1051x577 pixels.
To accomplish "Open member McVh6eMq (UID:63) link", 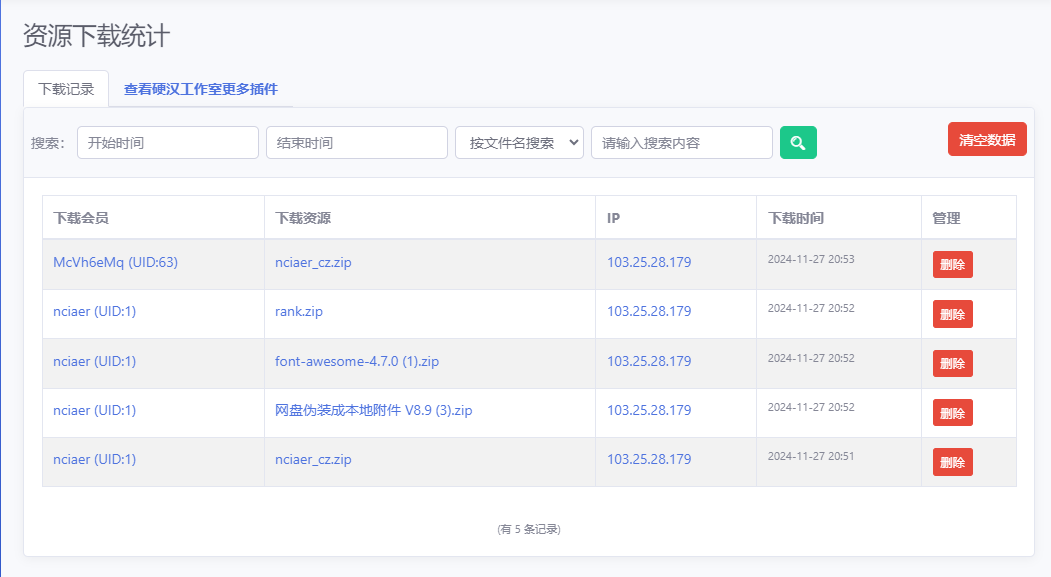I will [x=115, y=262].
